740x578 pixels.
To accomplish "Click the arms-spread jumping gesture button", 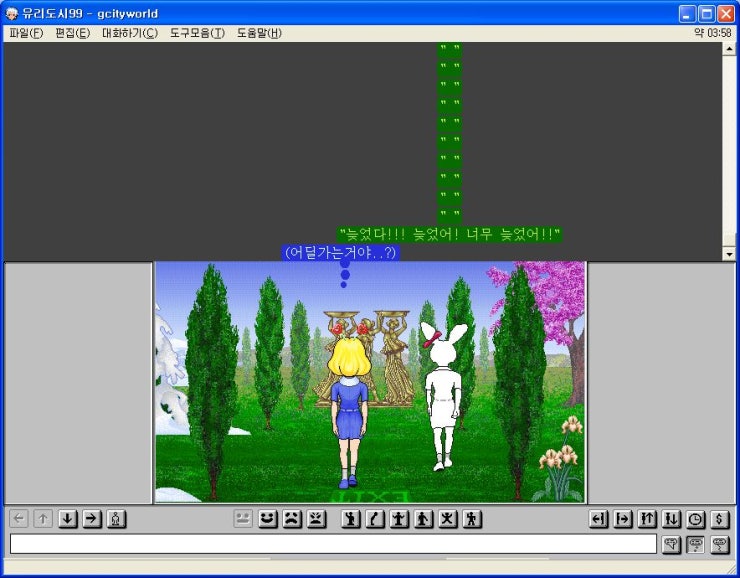I will pyautogui.click(x=448, y=519).
